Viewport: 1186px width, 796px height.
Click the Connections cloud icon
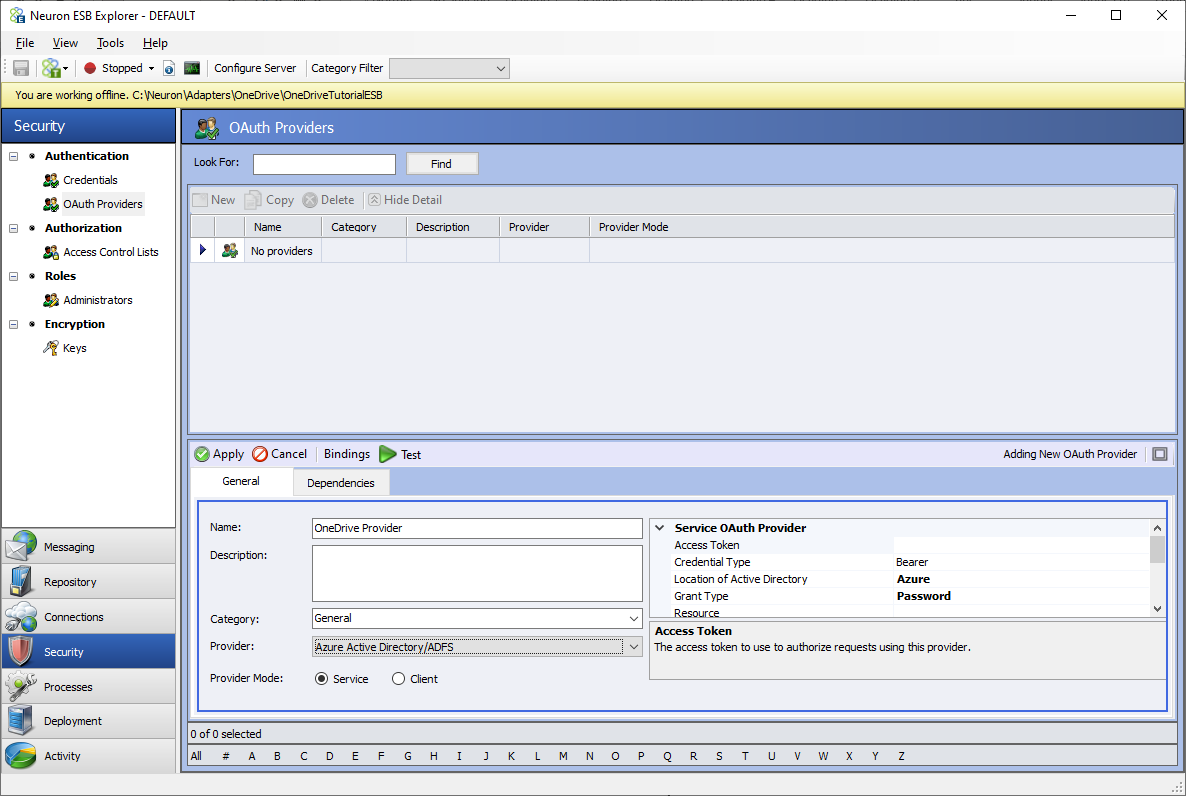pyautogui.click(x=20, y=617)
